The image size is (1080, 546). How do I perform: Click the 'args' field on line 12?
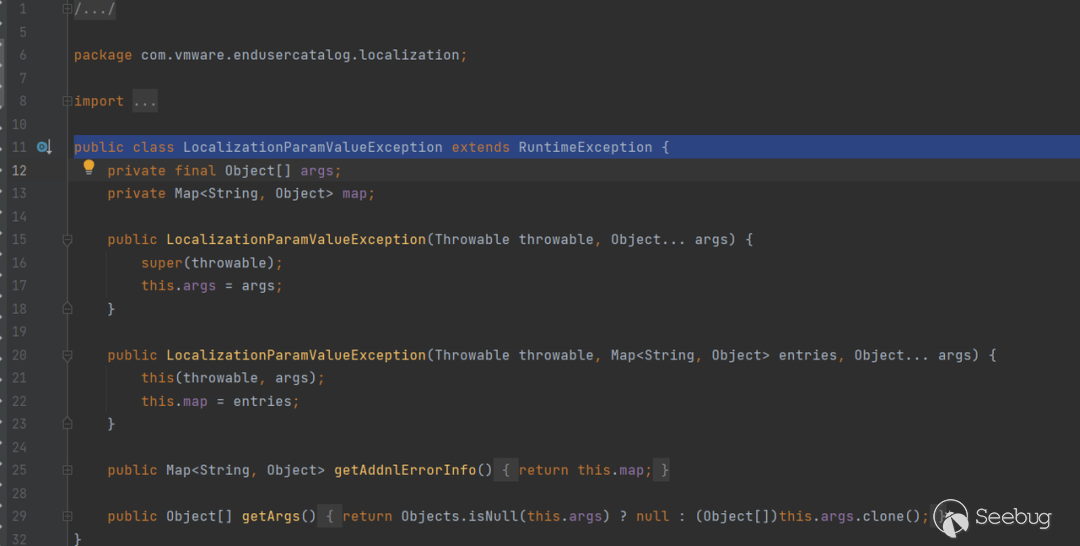pyautogui.click(x=317, y=171)
